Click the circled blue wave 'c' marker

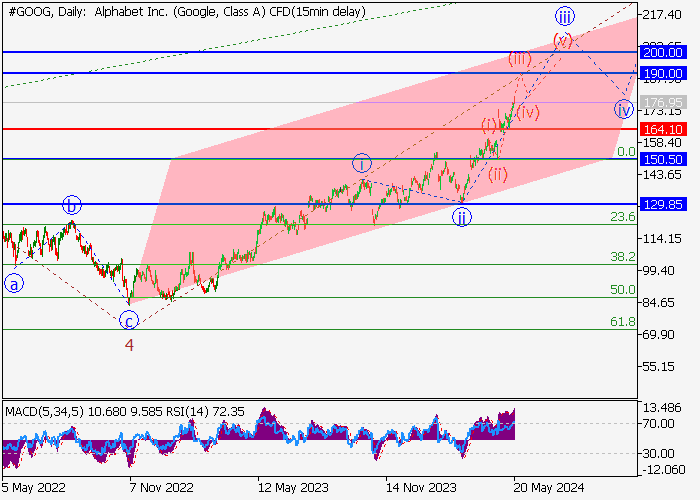tap(129, 321)
